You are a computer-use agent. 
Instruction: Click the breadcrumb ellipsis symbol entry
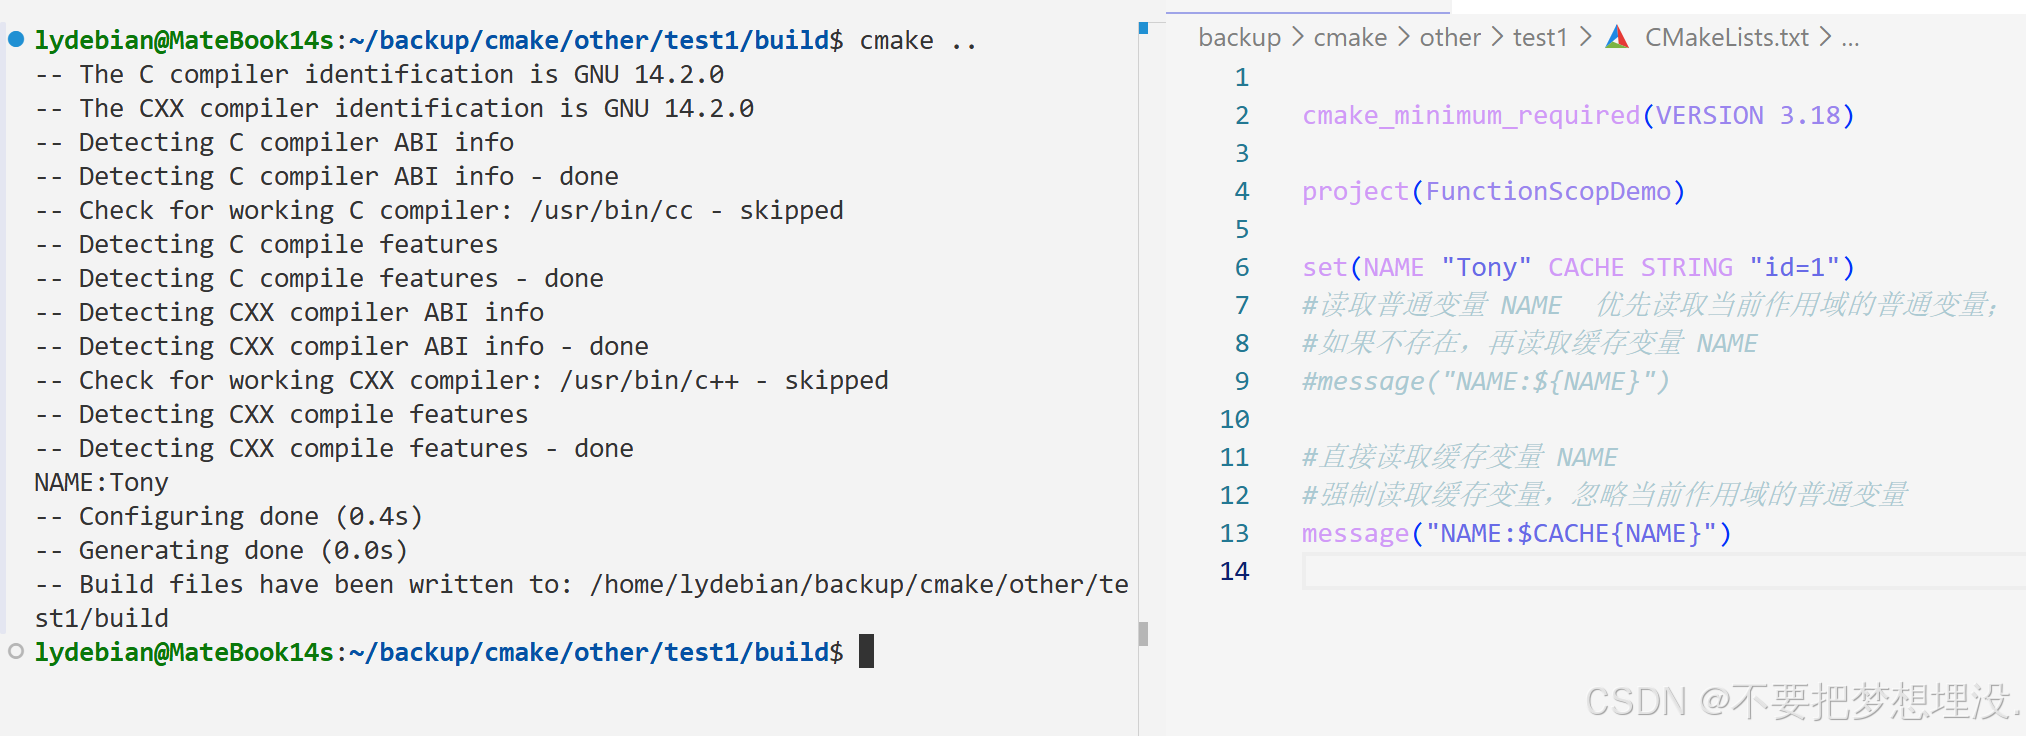click(x=1850, y=40)
